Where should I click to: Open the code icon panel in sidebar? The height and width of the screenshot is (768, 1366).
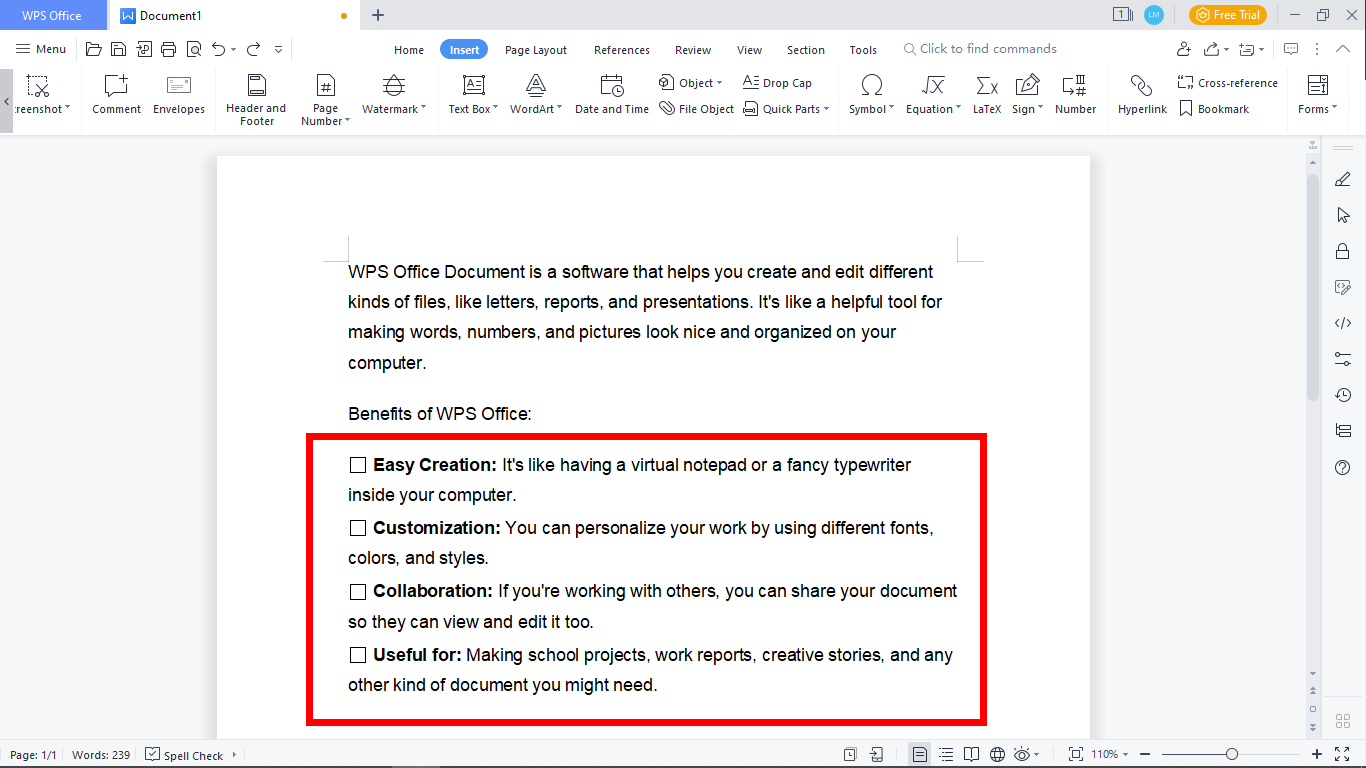[1343, 323]
